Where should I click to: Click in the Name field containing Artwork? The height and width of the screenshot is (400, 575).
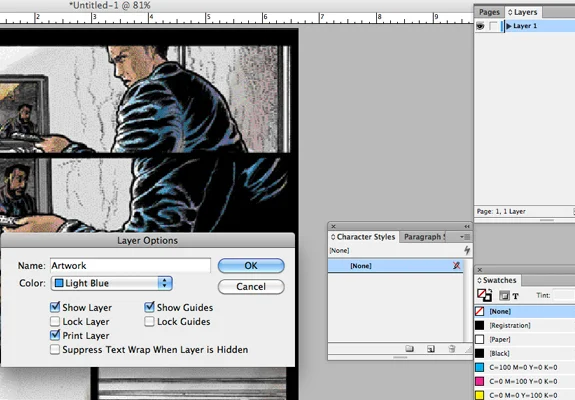130,265
